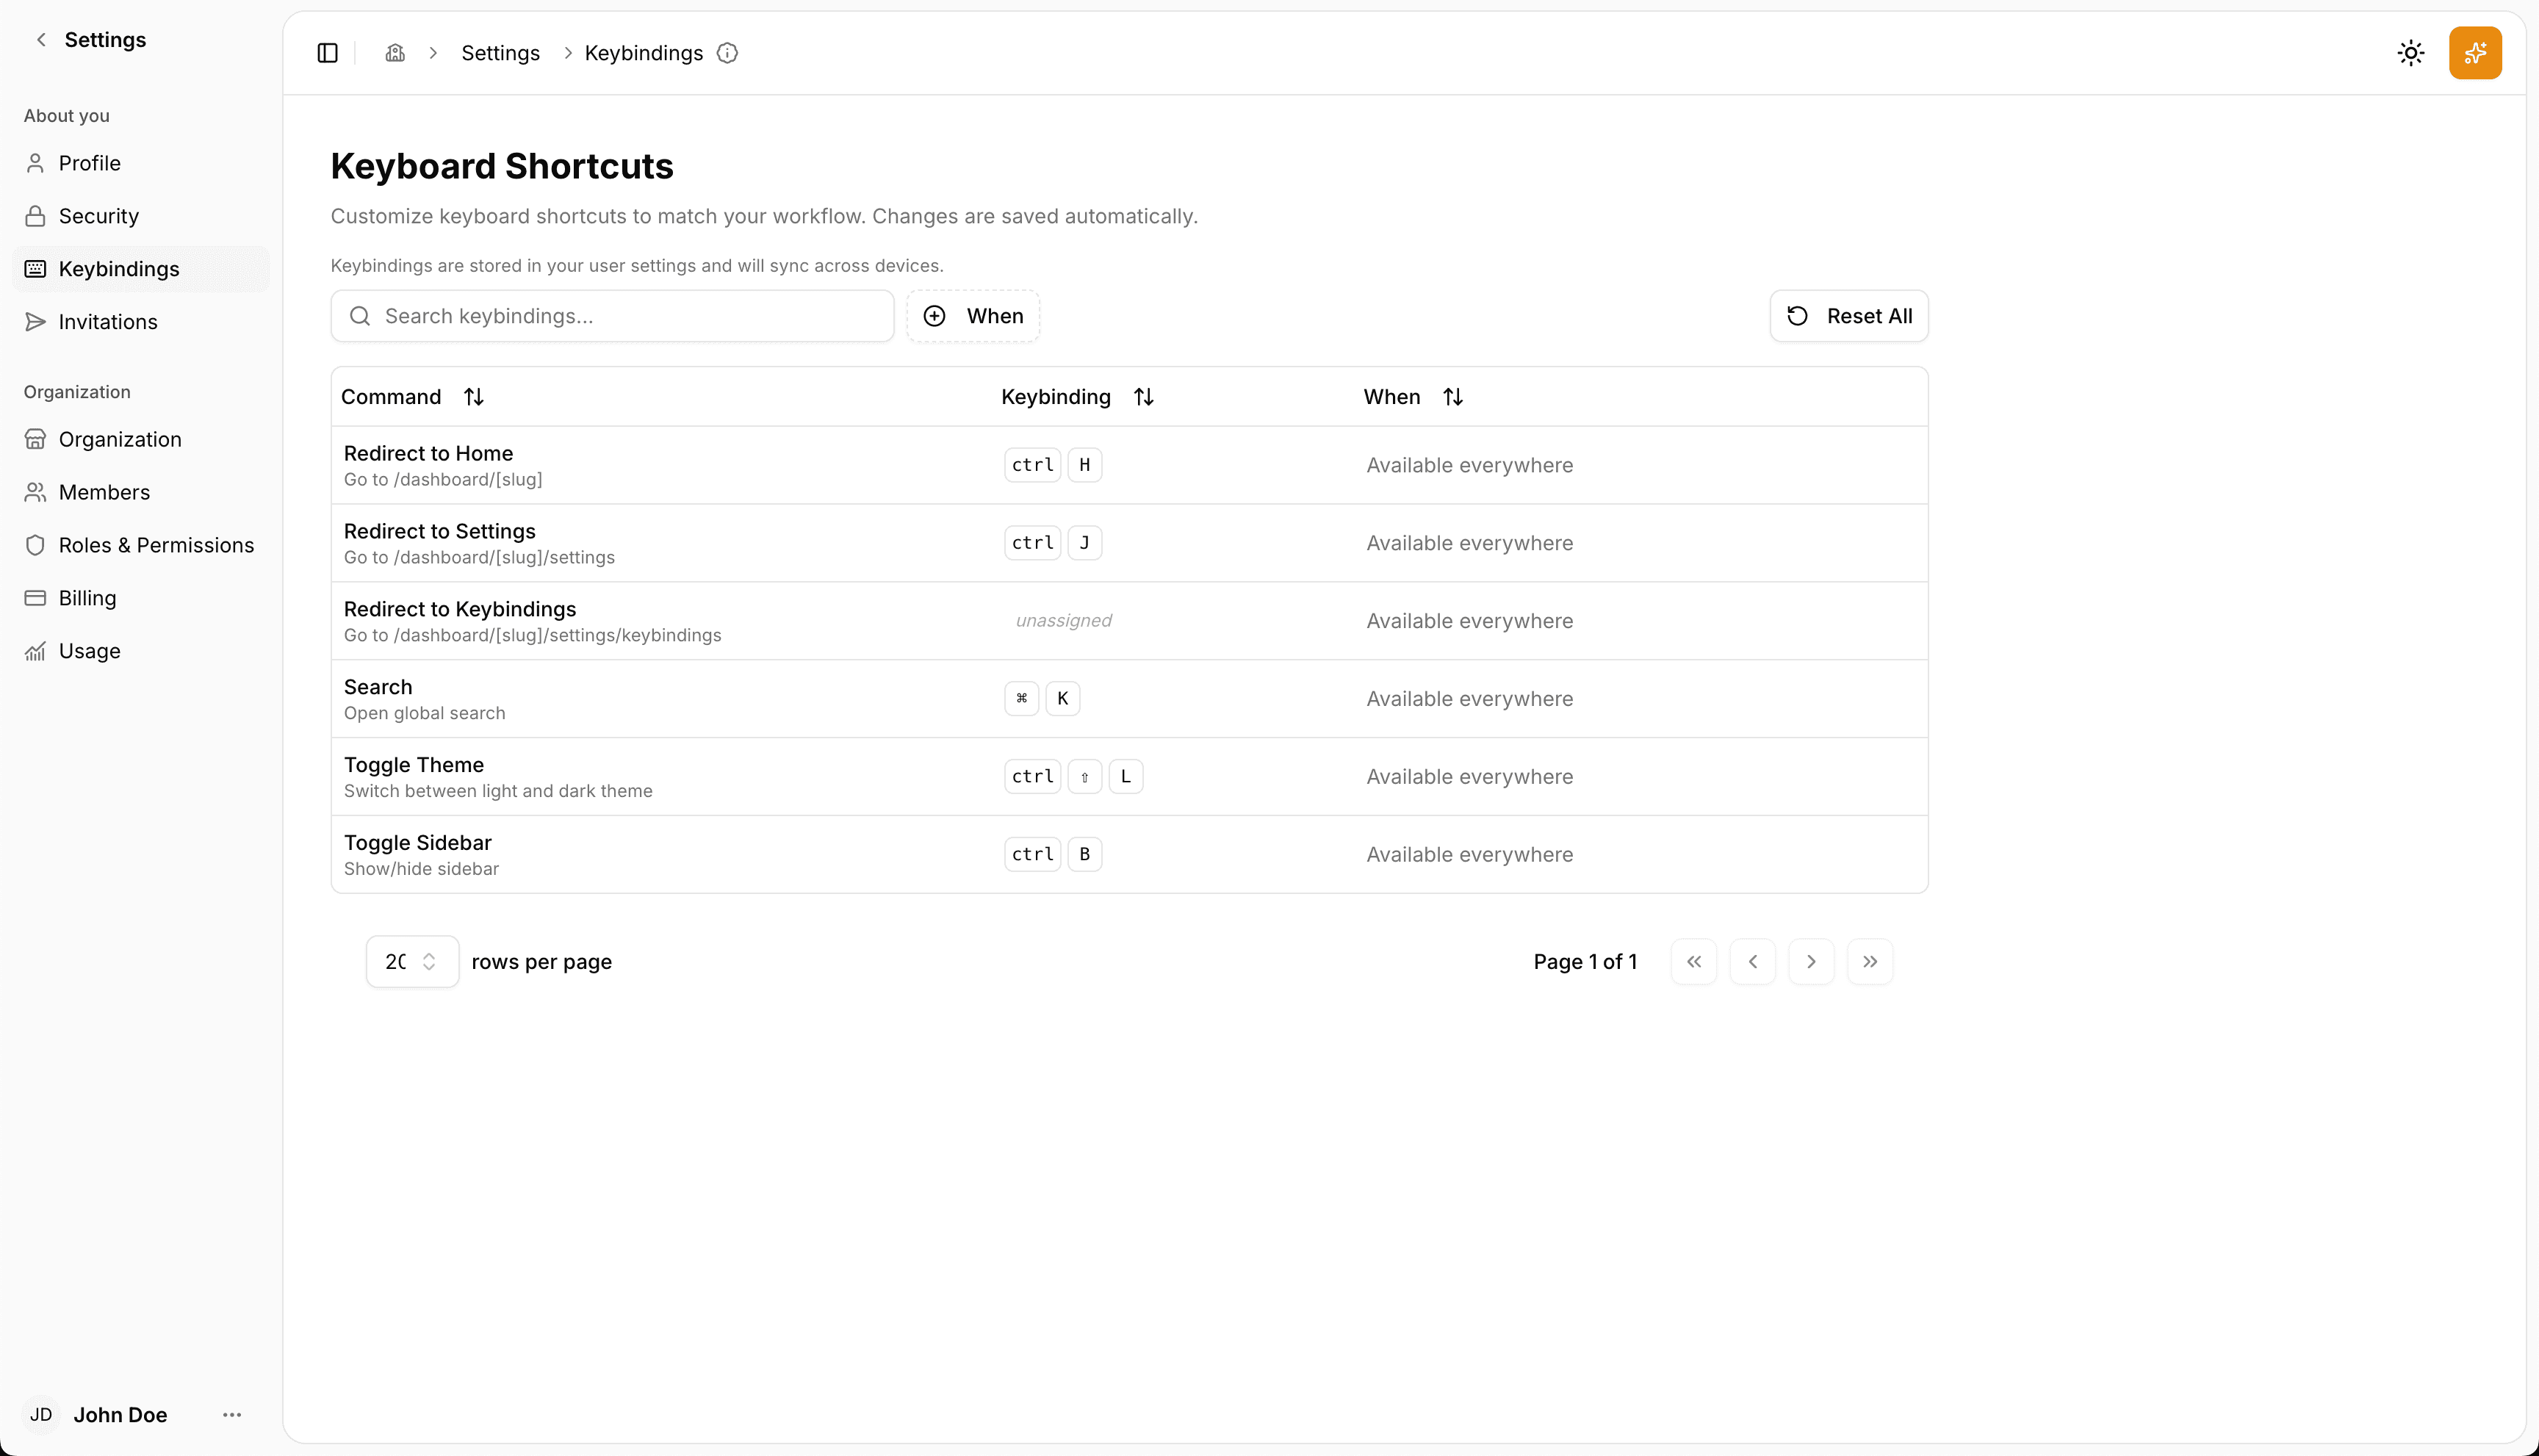Image resolution: width=2539 pixels, height=1456 pixels.
Task: Toggle sorting on the Keybinding column
Action: (1143, 396)
